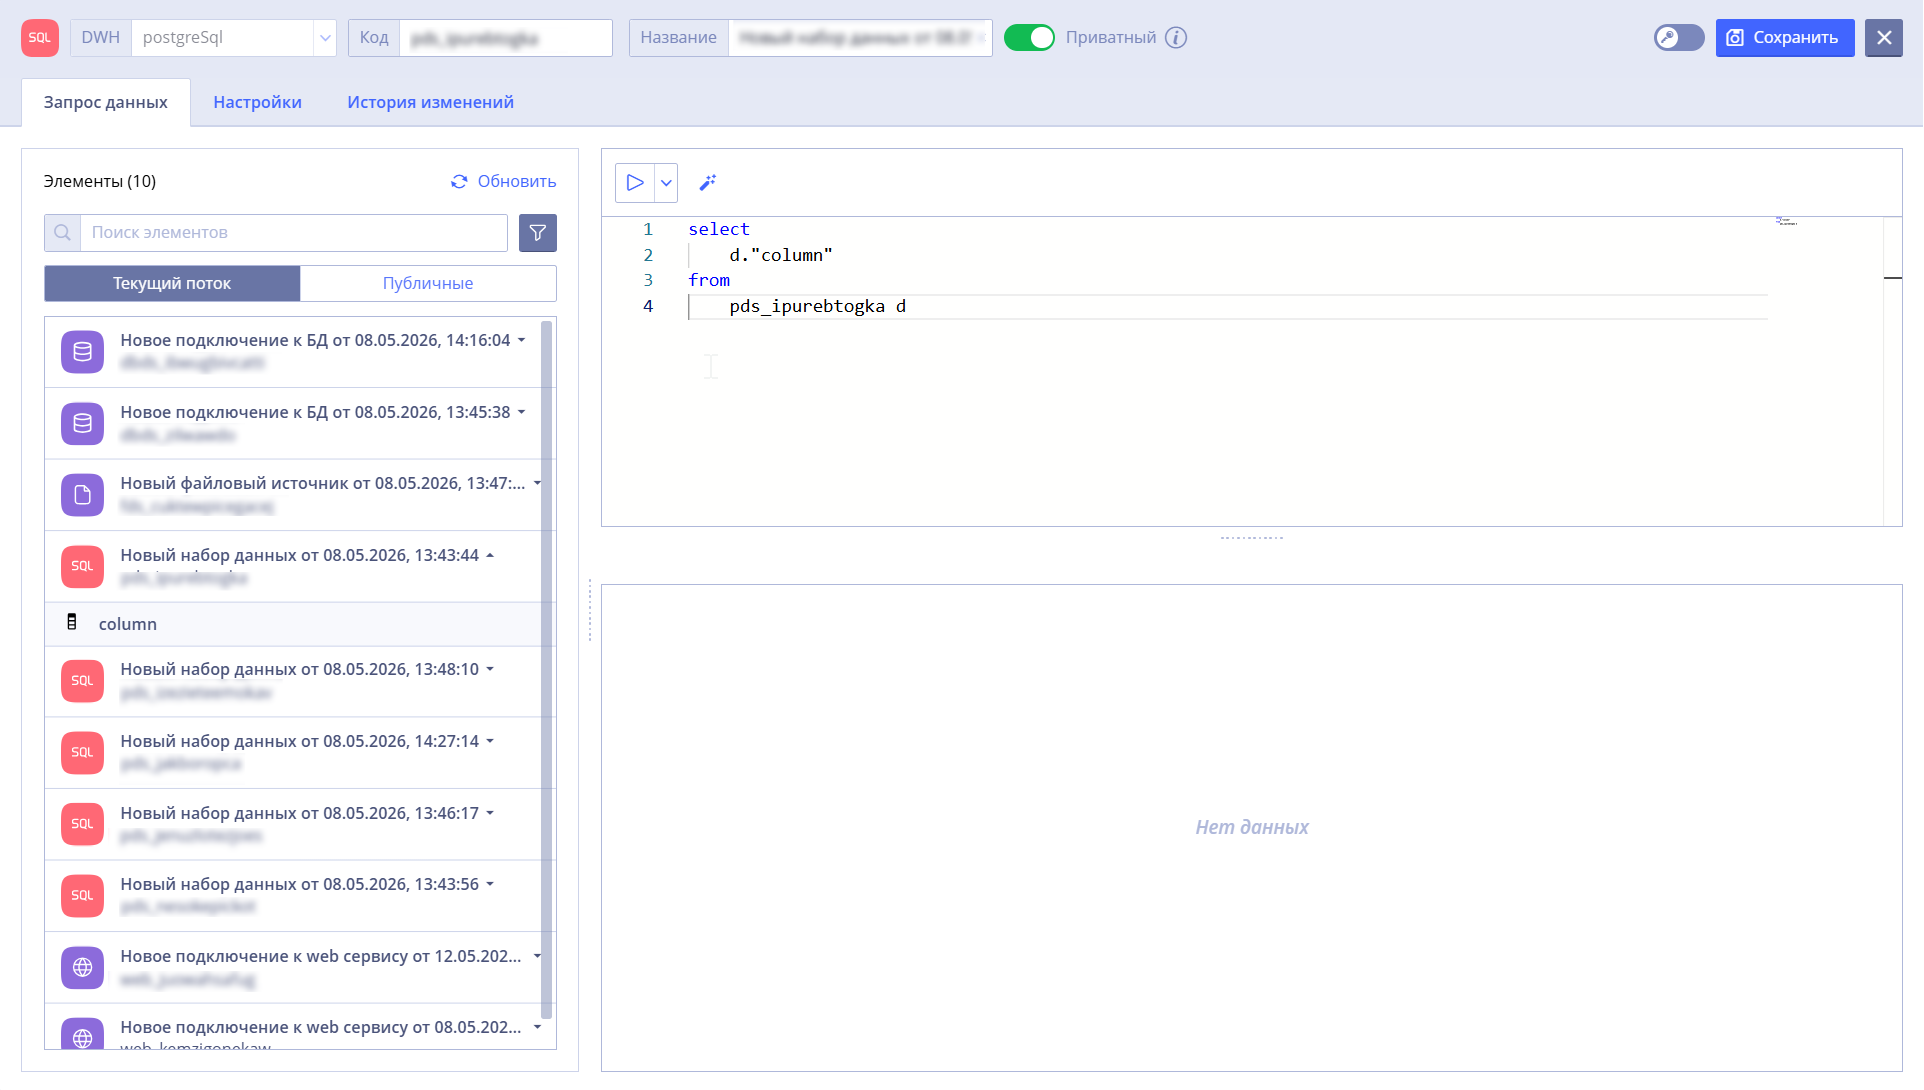Click the web service connection globe icon from 12.05
Viewport: 1924px width, 1090px height.
point(83,968)
